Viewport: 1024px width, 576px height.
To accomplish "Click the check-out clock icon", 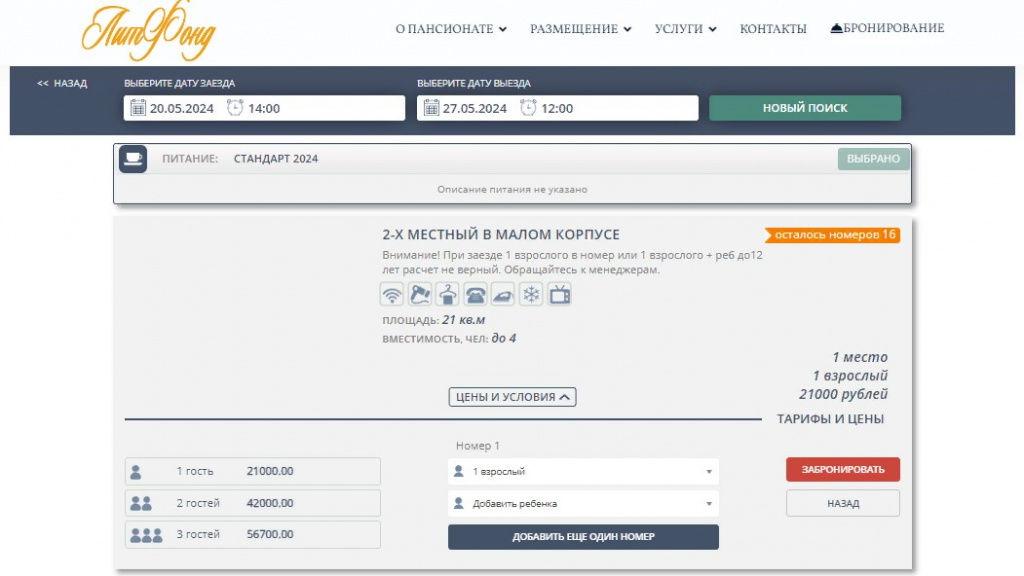I will tap(527, 108).
